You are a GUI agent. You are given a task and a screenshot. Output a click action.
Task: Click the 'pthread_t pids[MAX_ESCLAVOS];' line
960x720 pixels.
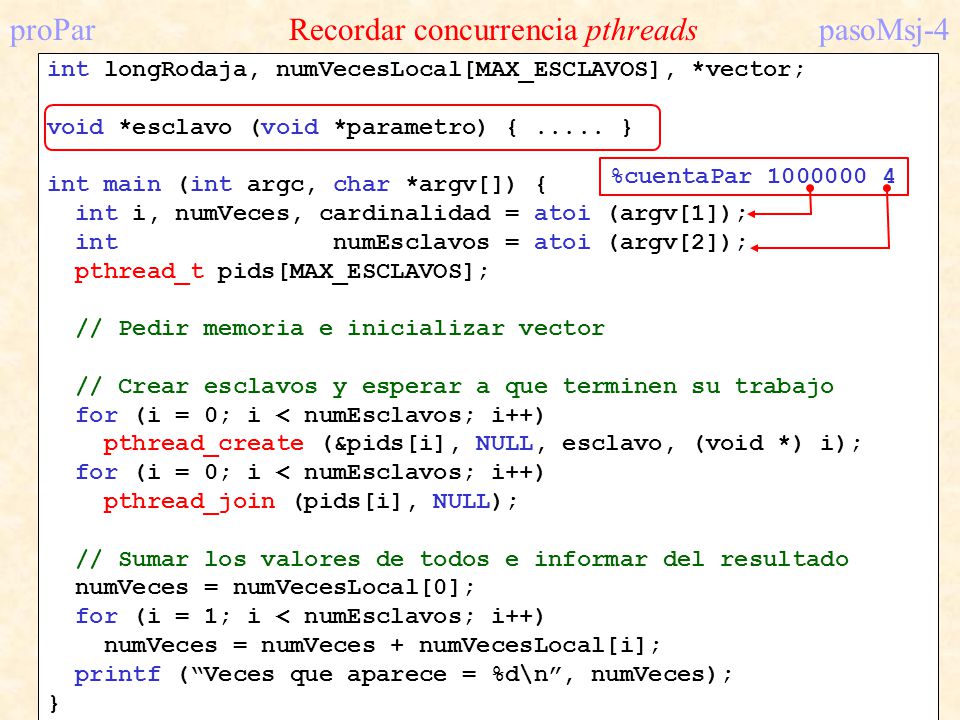click(x=281, y=271)
